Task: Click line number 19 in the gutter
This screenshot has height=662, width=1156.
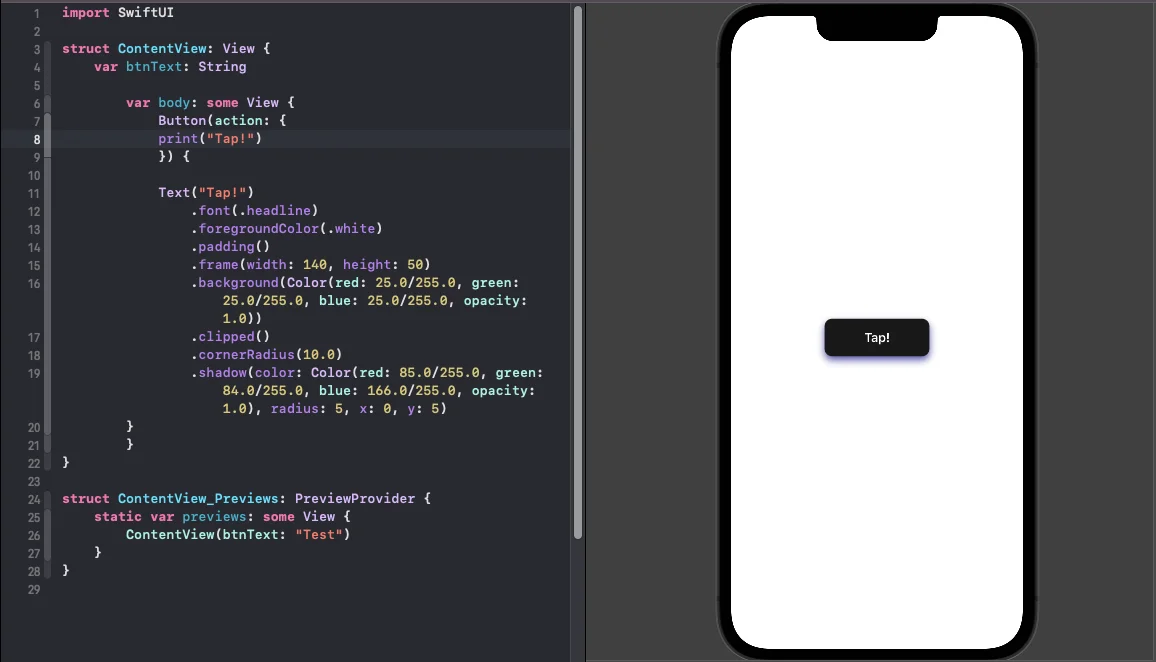Action: coord(34,374)
